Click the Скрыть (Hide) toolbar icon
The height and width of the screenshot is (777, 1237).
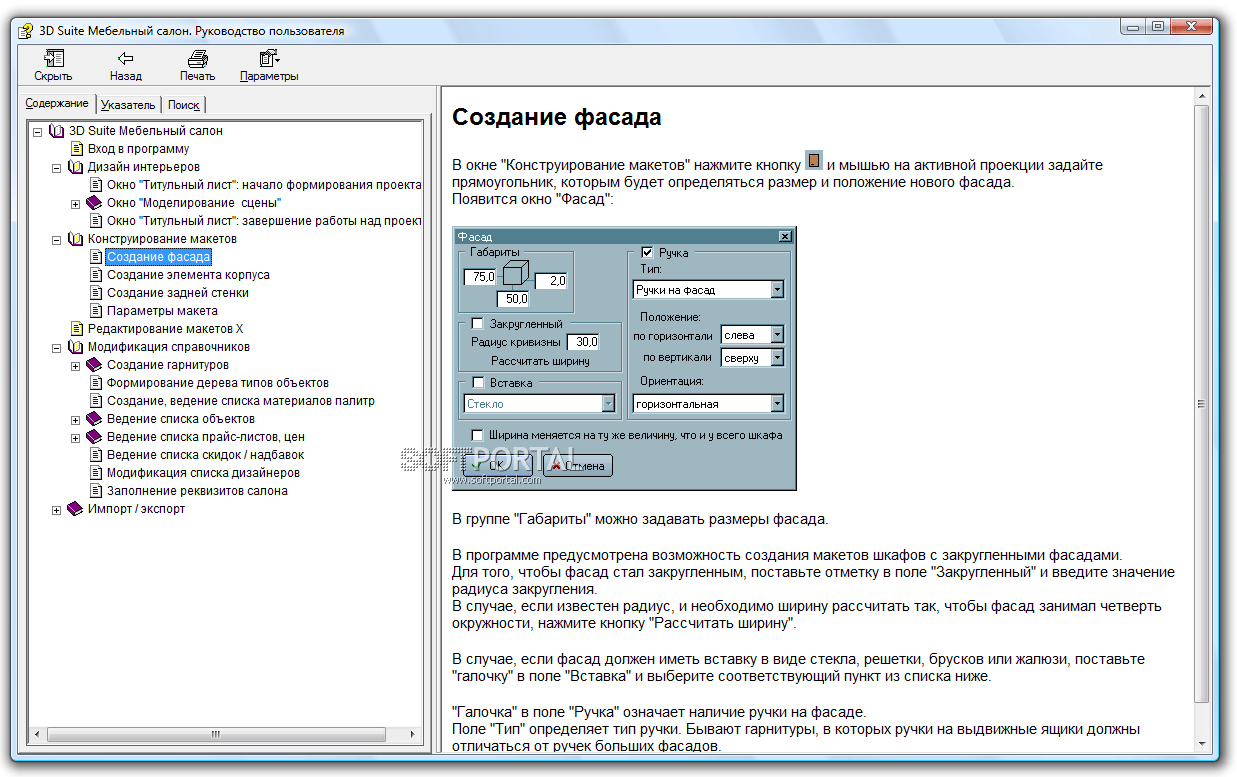[x=53, y=58]
